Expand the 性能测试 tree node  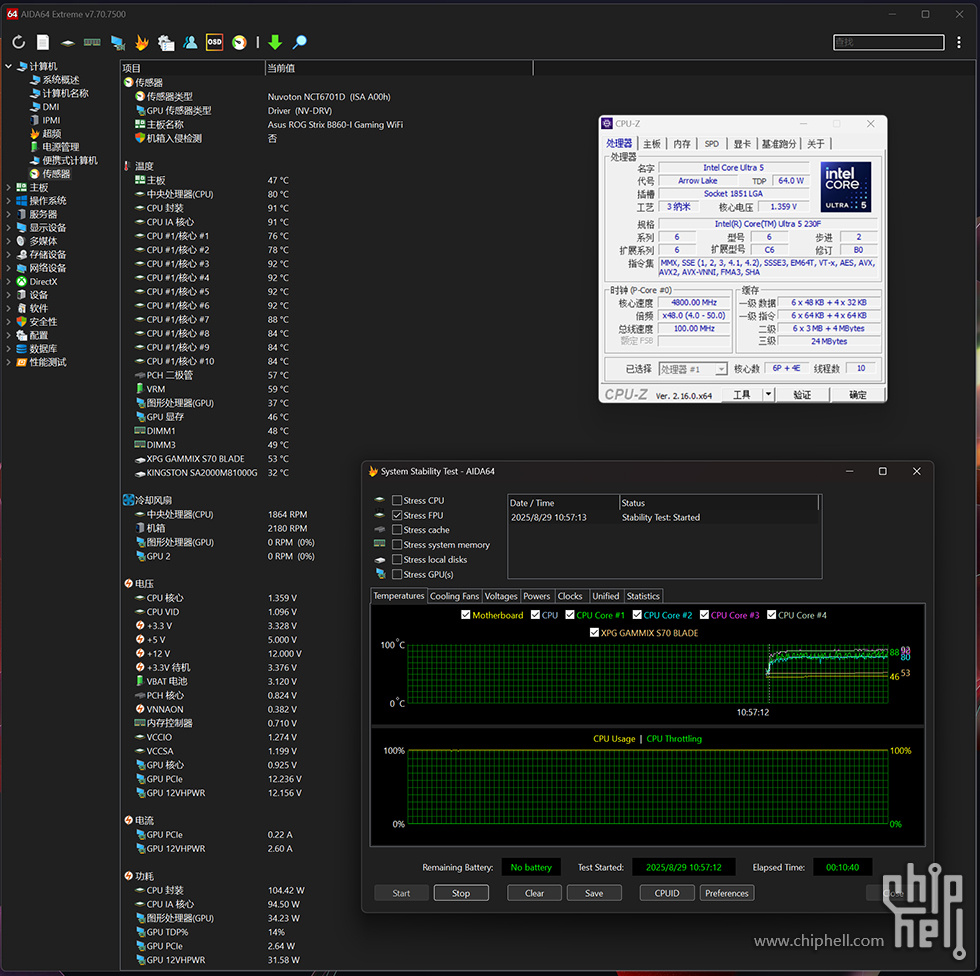pyautogui.click(x=9, y=362)
